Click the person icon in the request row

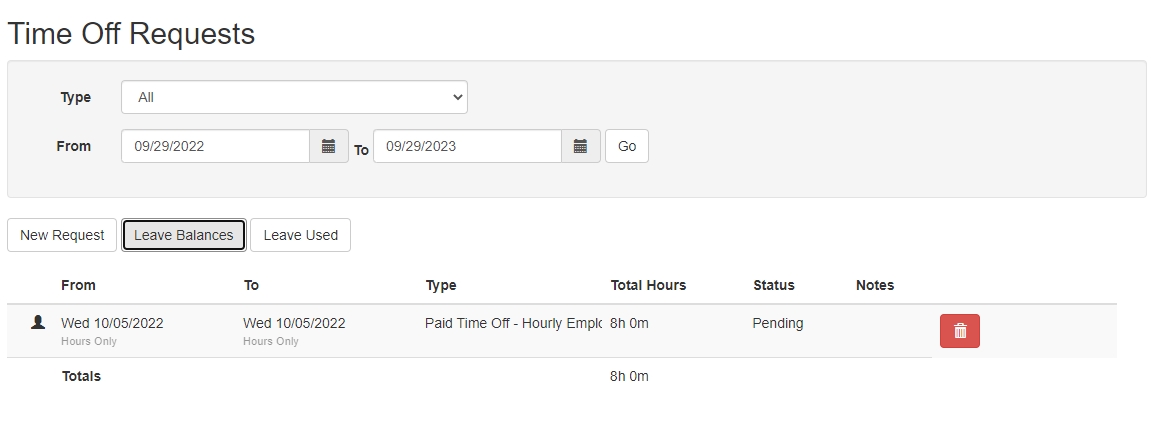click(x=38, y=323)
